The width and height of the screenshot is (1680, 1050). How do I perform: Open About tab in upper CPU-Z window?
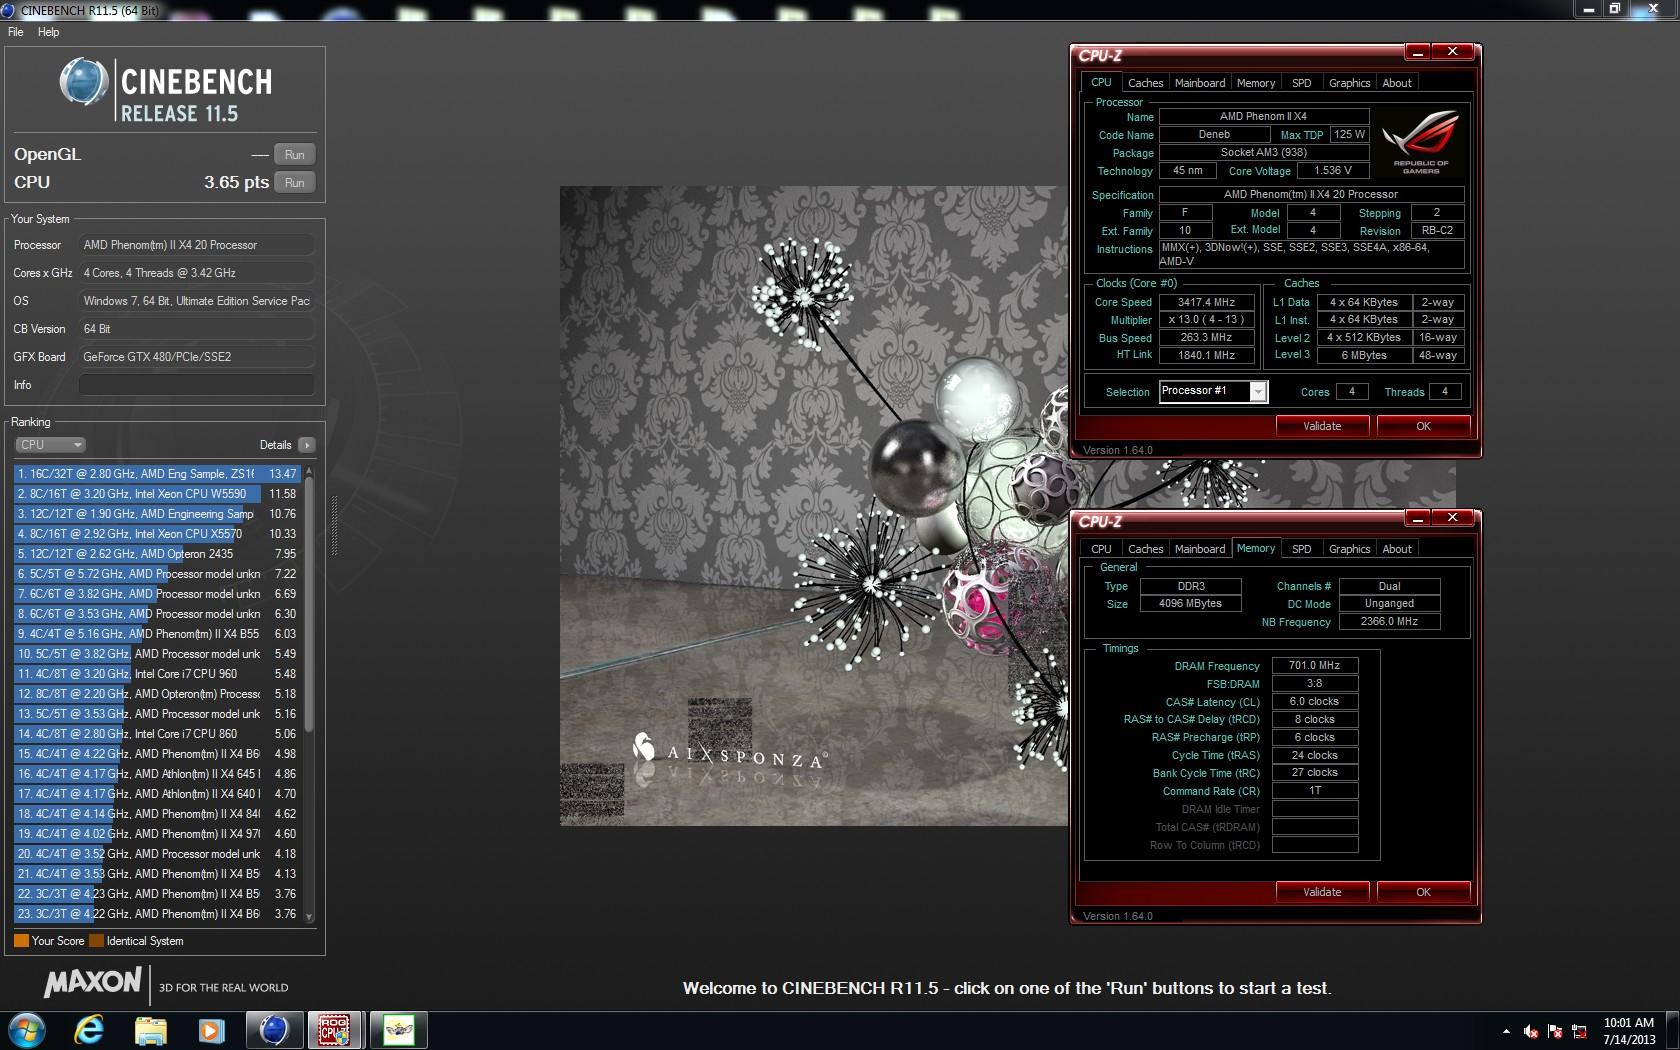tap(1397, 83)
